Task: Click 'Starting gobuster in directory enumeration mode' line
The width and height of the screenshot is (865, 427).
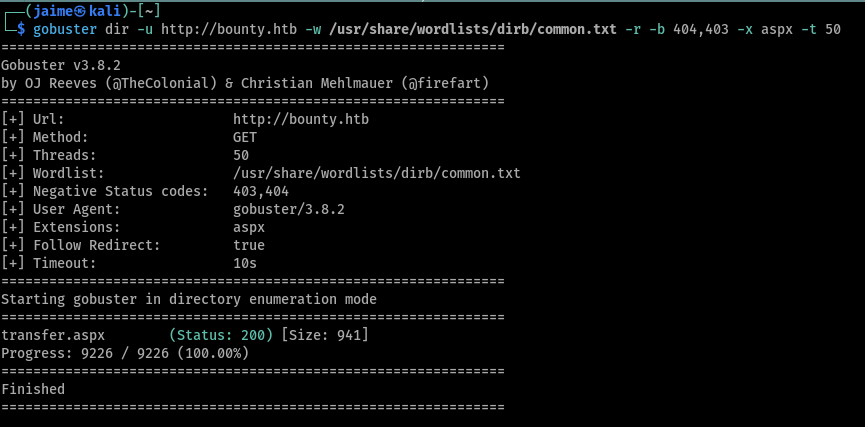Action: pos(189,300)
